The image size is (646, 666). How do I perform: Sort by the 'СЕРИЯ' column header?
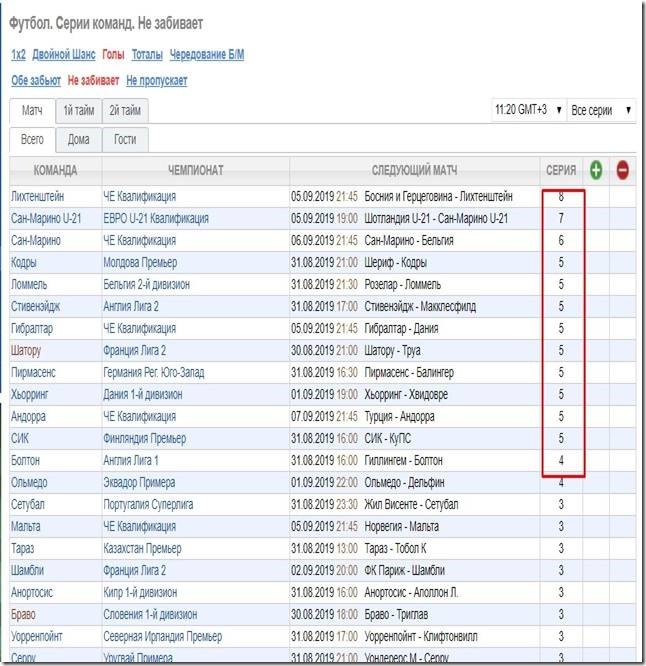click(560, 171)
